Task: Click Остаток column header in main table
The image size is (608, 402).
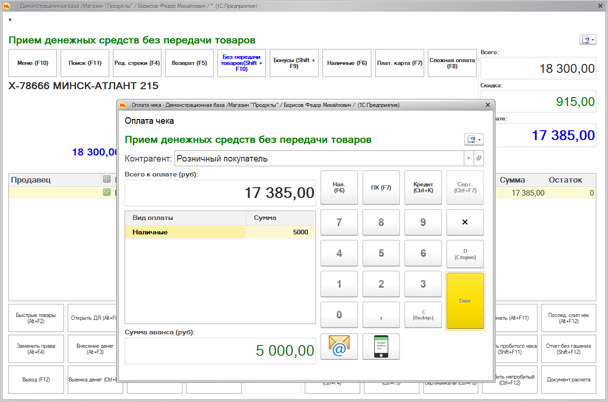Action: tap(571, 179)
